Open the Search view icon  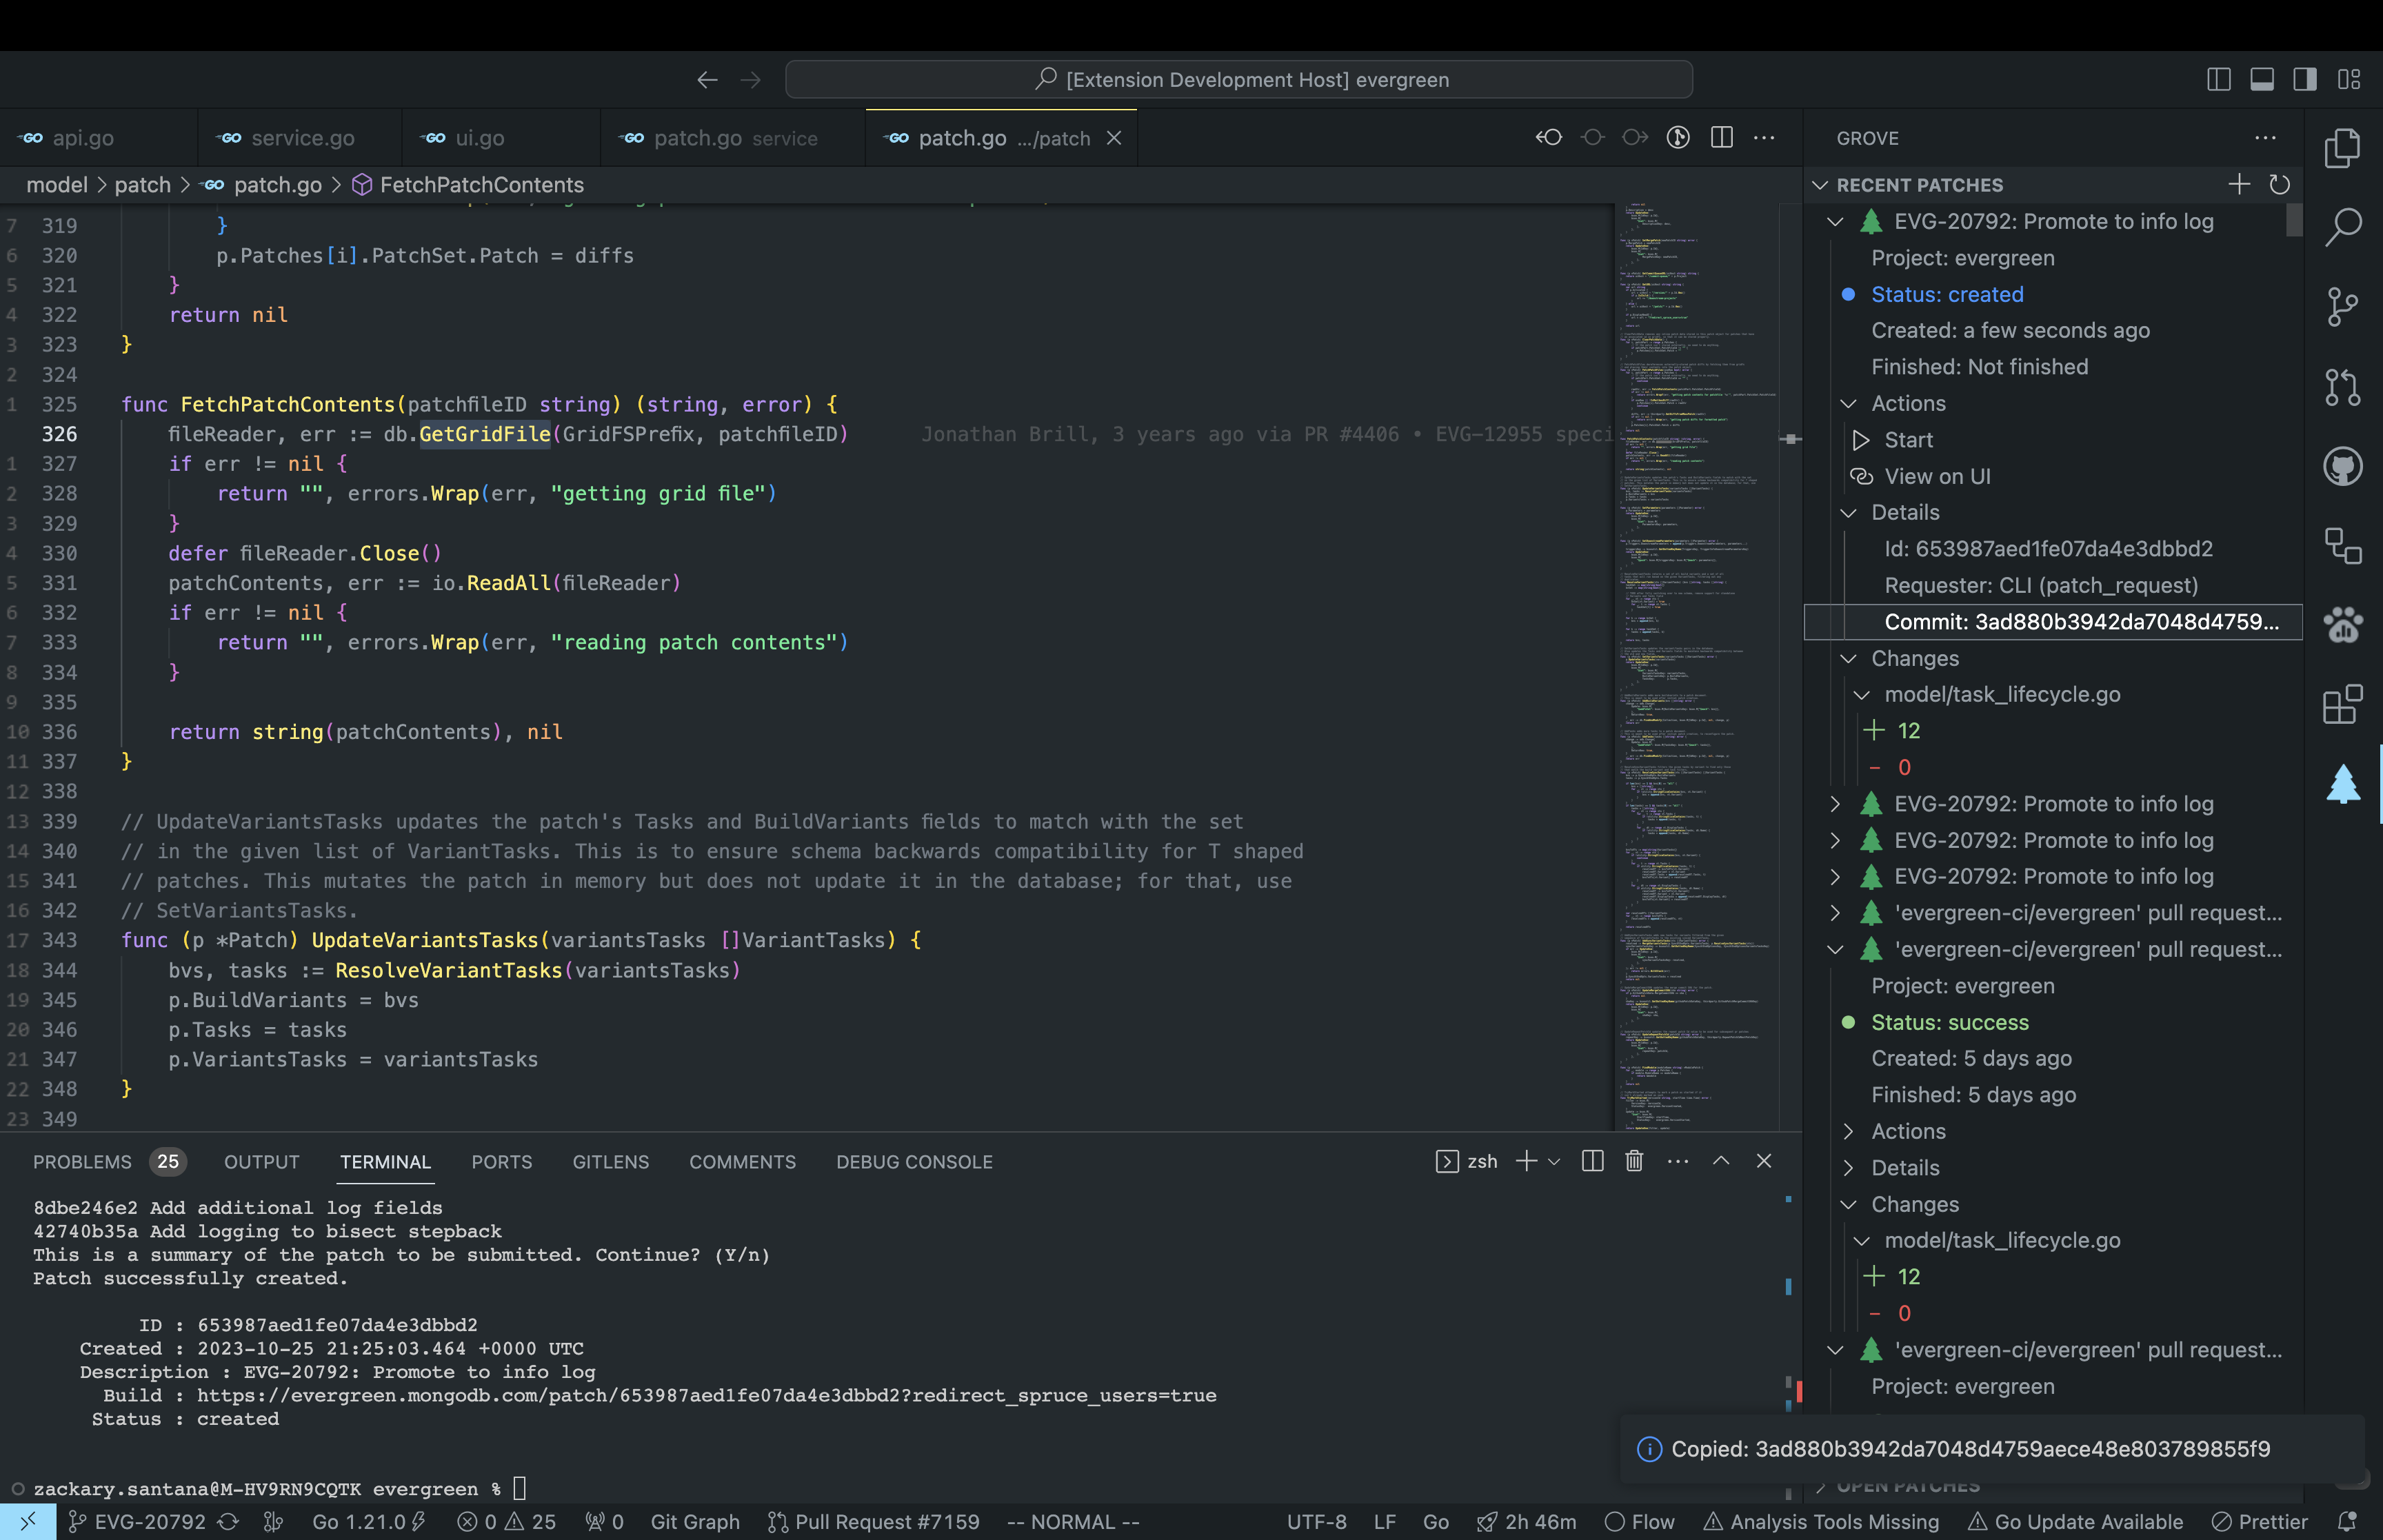point(2342,227)
